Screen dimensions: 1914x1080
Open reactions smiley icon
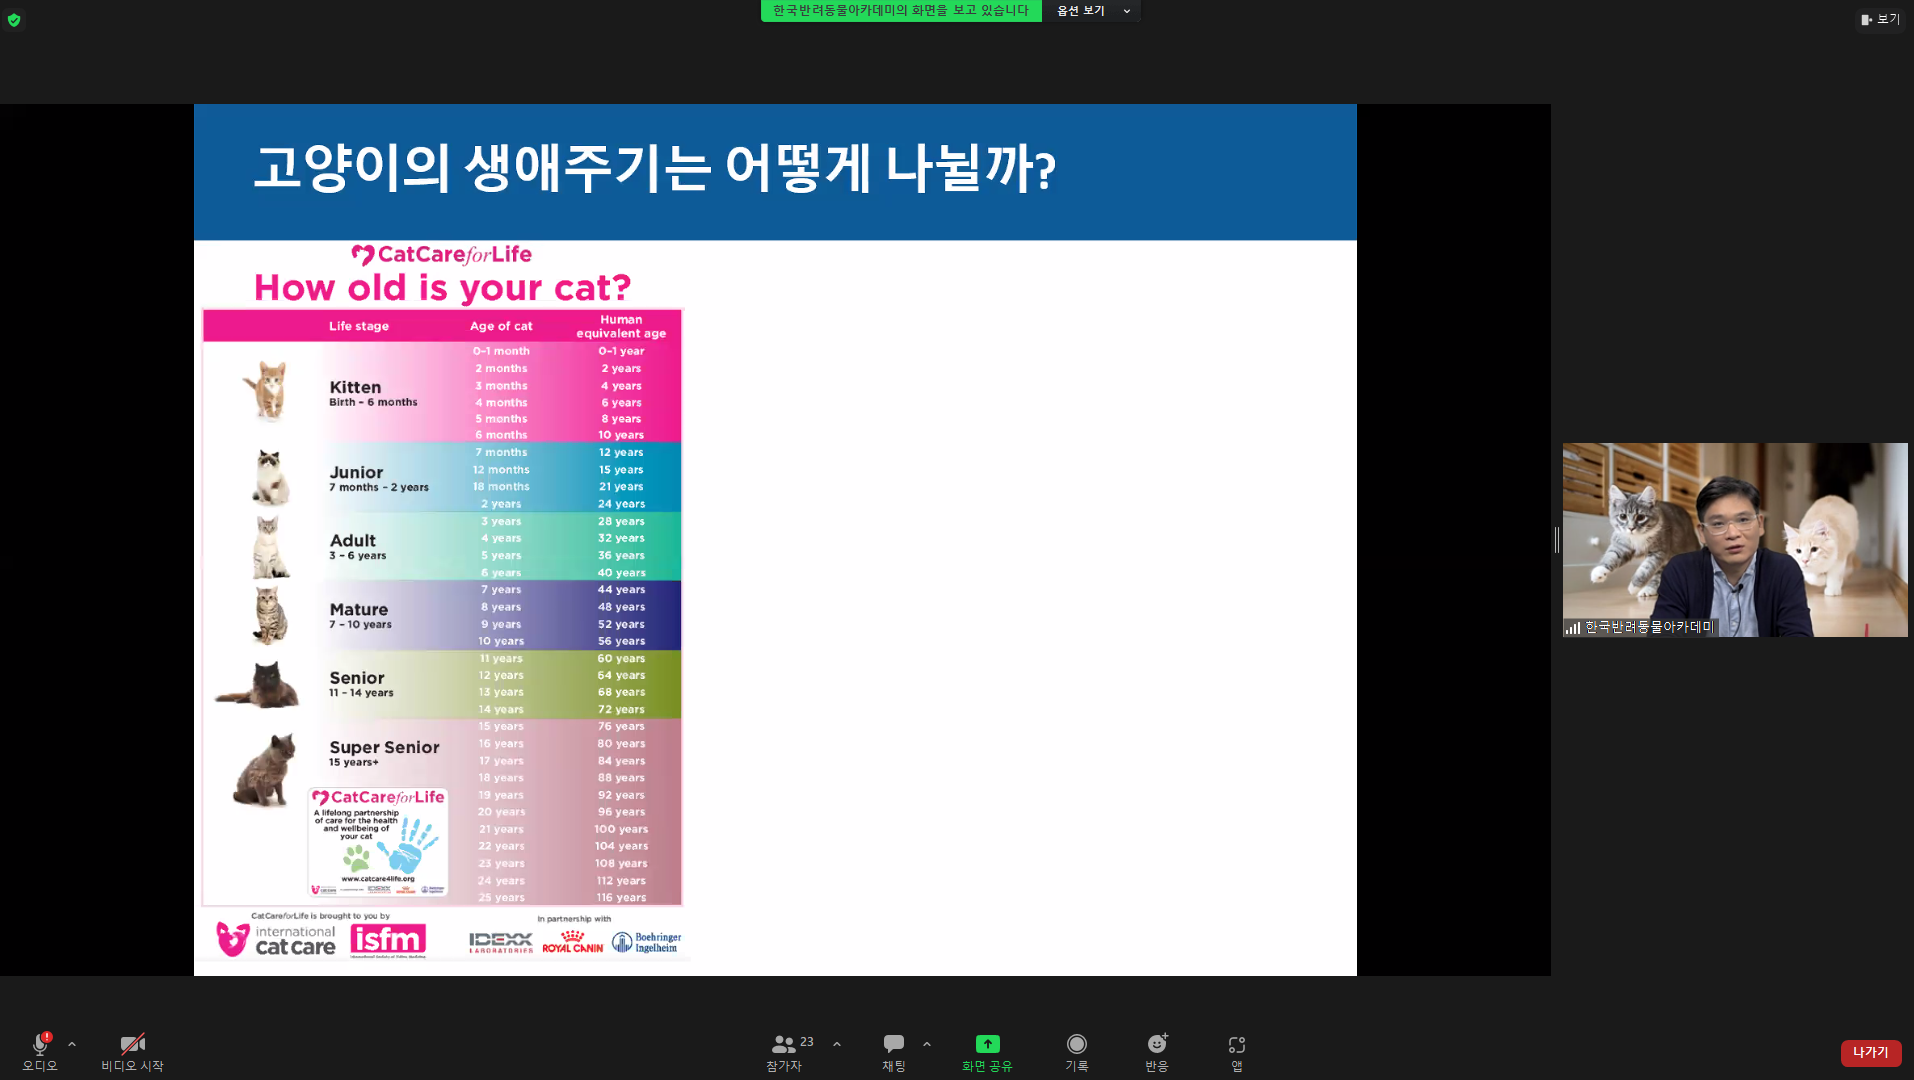click(x=1157, y=1044)
